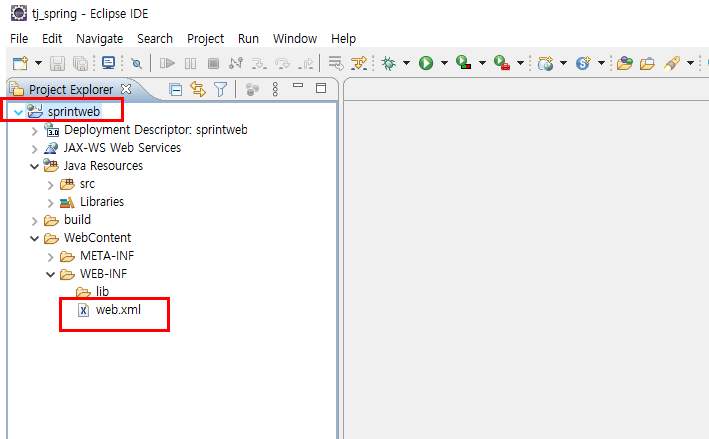Open the Run menu
The width and height of the screenshot is (709, 439).
(x=248, y=39)
